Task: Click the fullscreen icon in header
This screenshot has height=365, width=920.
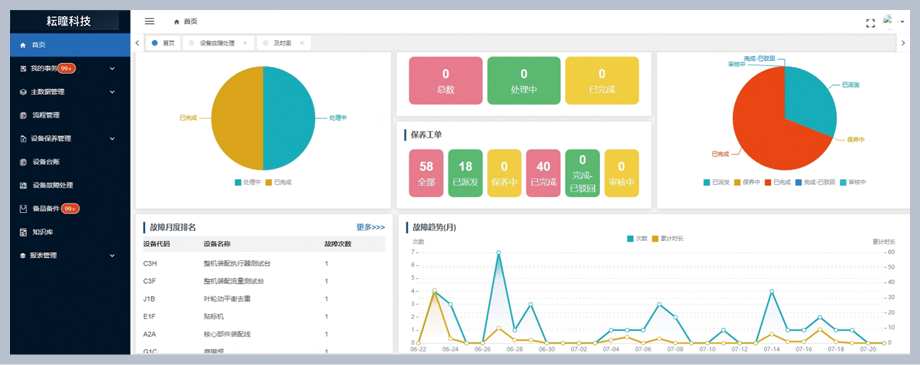Action: (x=871, y=23)
